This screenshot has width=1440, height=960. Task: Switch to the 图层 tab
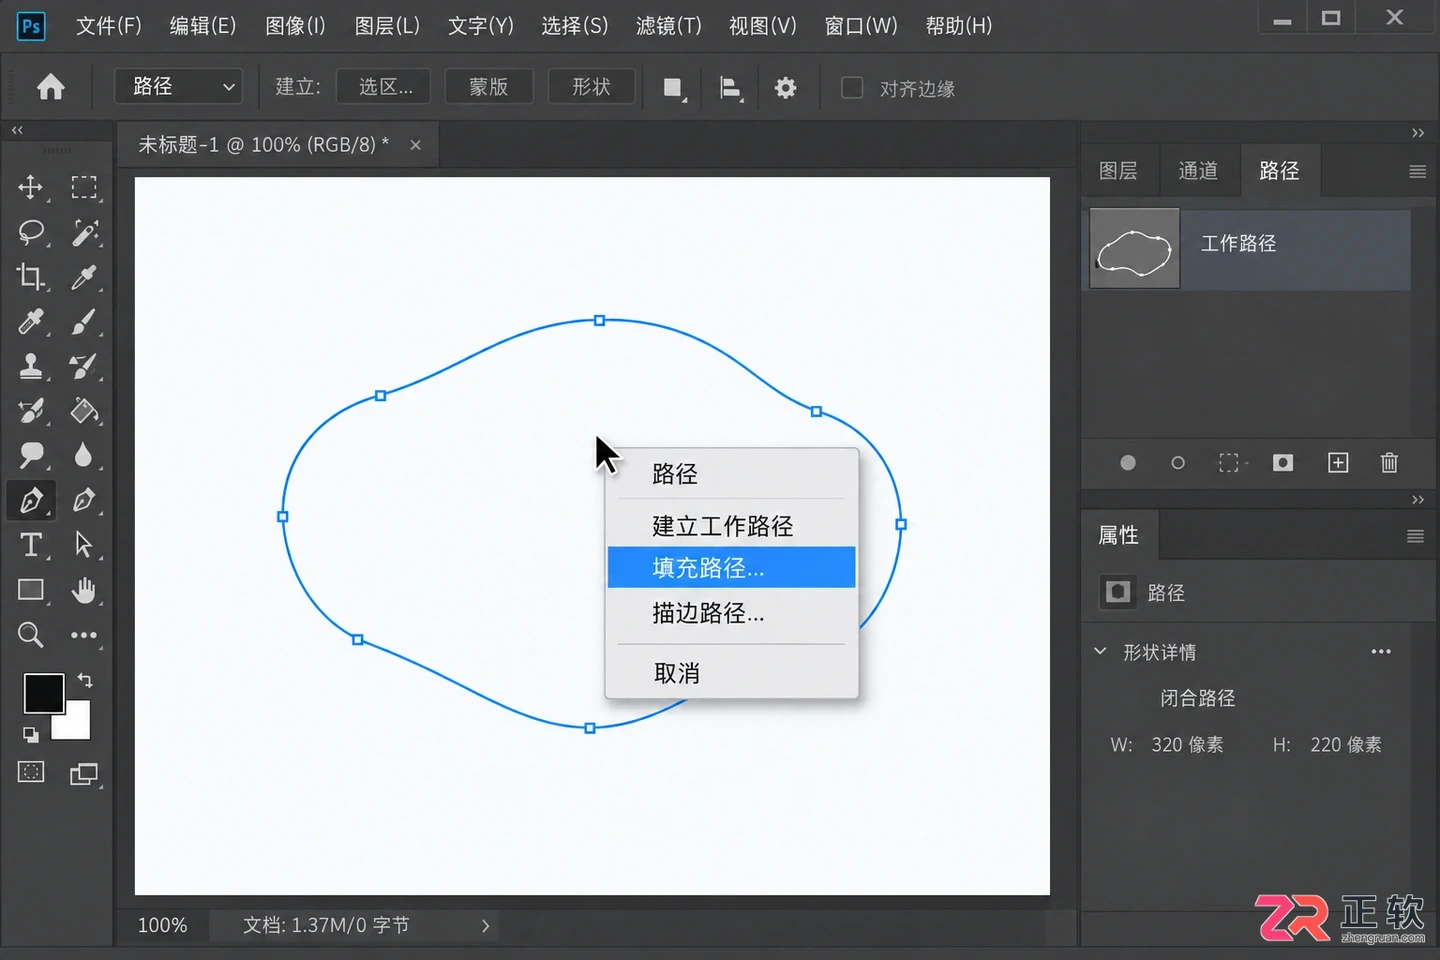point(1118,171)
